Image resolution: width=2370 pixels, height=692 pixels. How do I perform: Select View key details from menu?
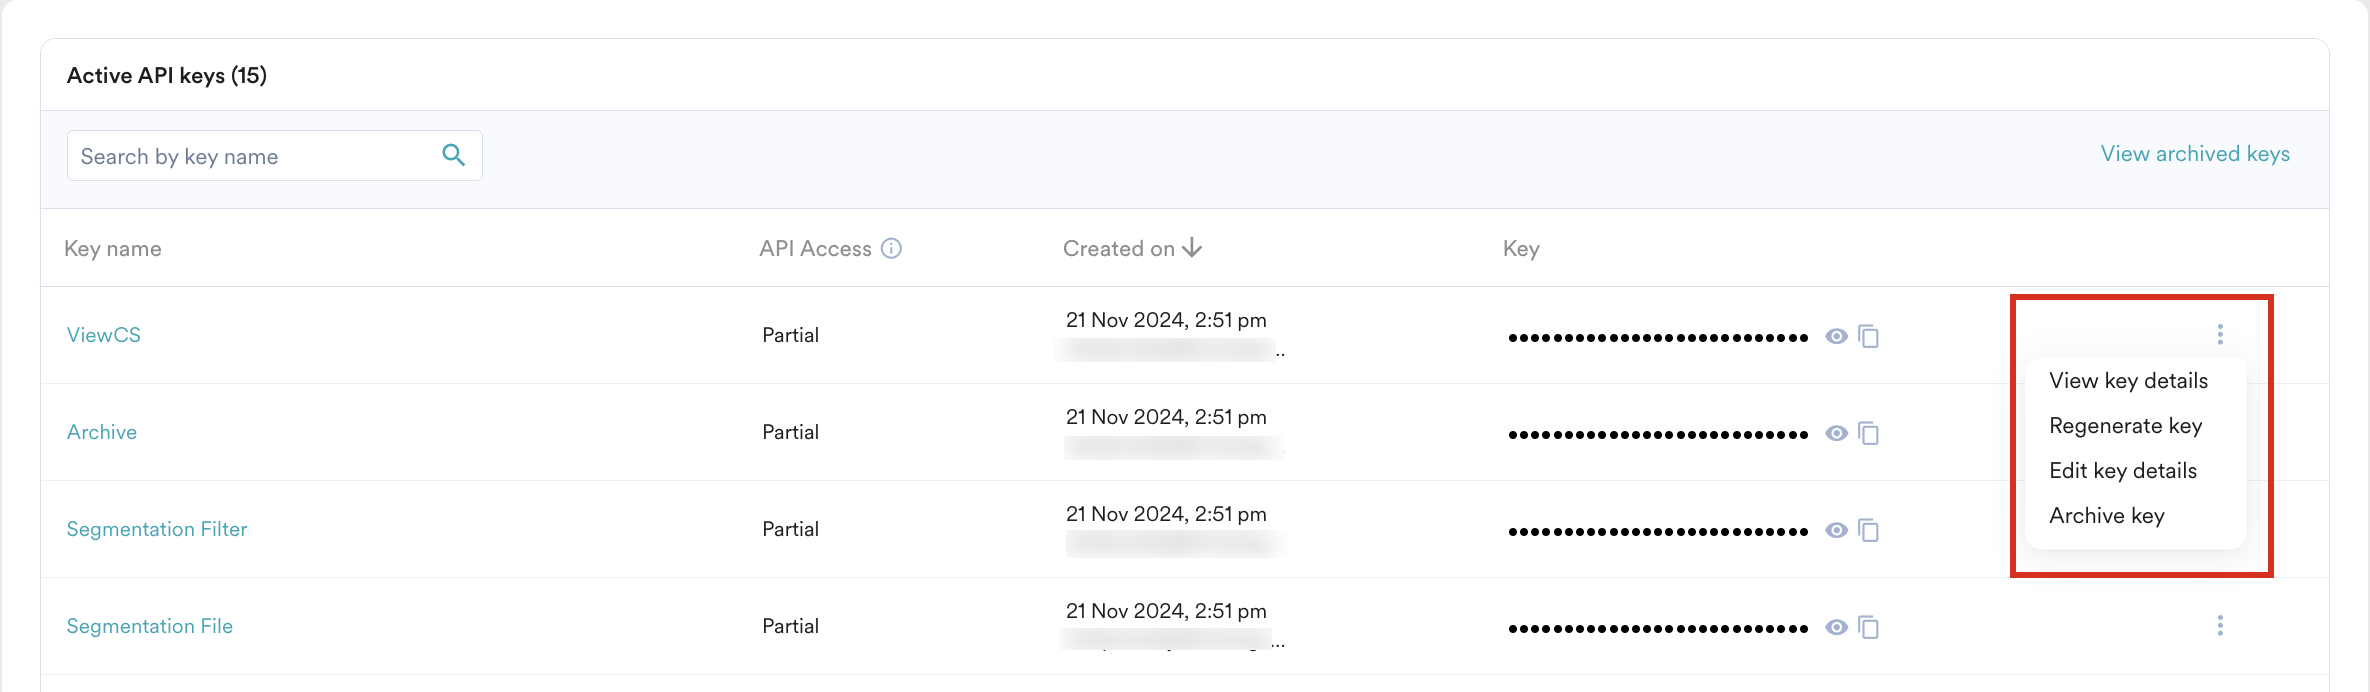(x=2128, y=381)
